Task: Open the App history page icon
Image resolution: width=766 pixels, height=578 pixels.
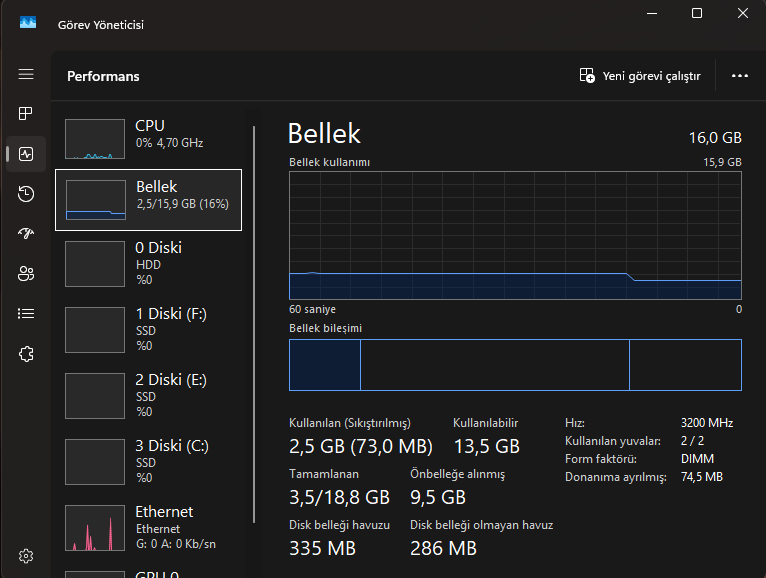Action: (x=26, y=194)
